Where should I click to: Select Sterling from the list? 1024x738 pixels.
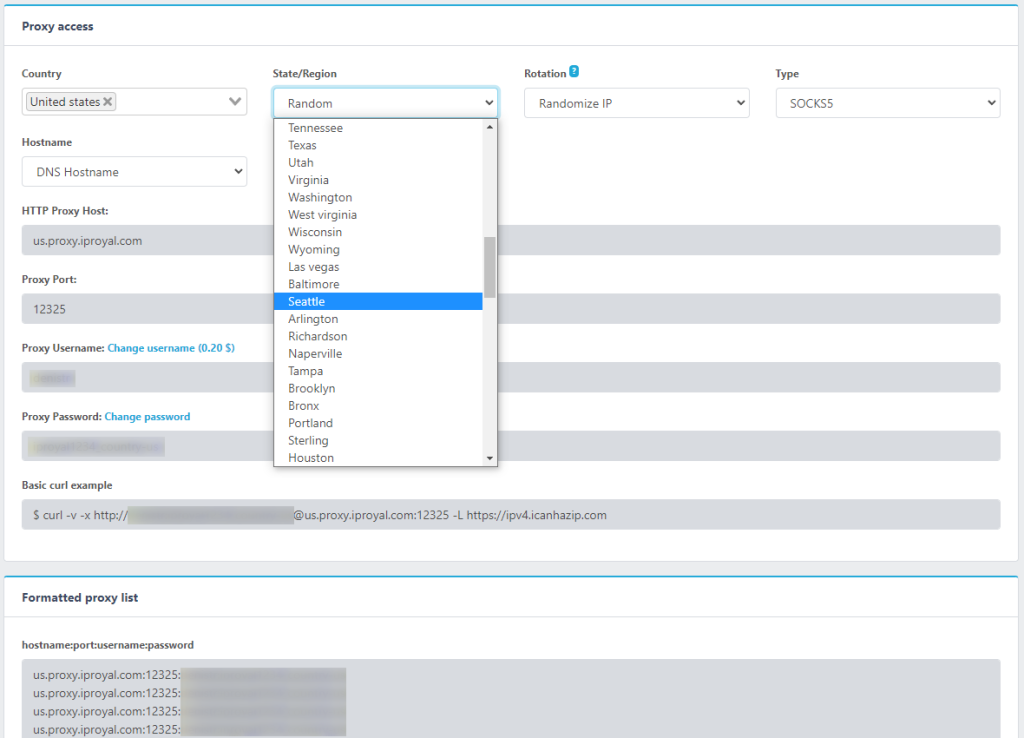tap(378, 441)
